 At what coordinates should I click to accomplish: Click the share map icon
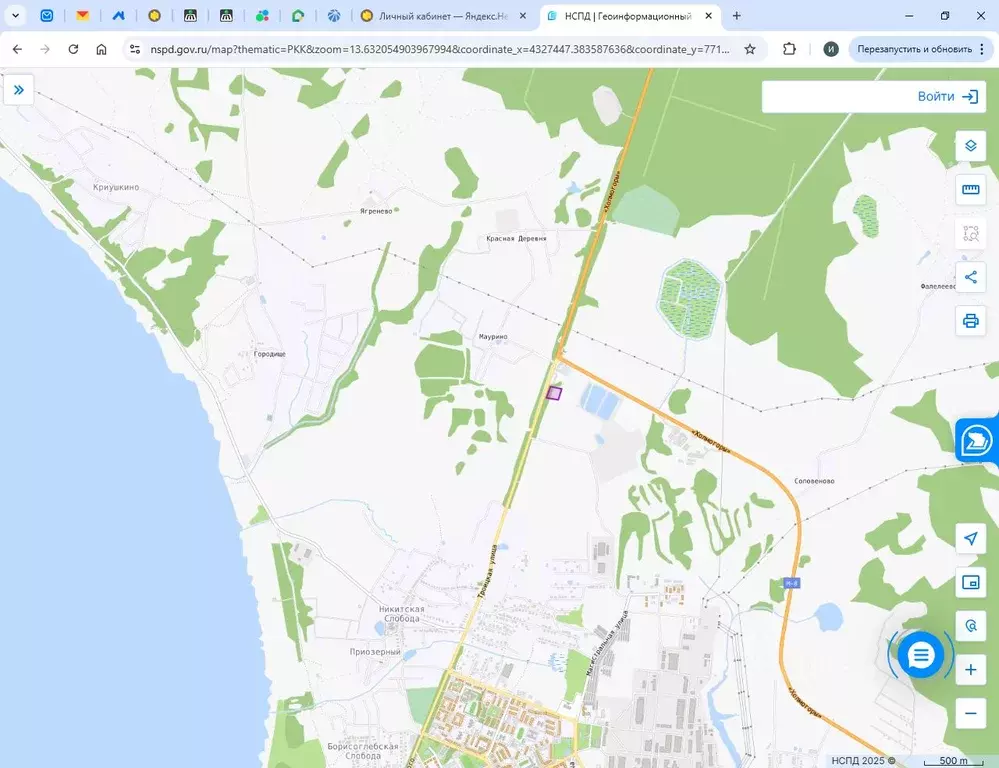(x=969, y=278)
